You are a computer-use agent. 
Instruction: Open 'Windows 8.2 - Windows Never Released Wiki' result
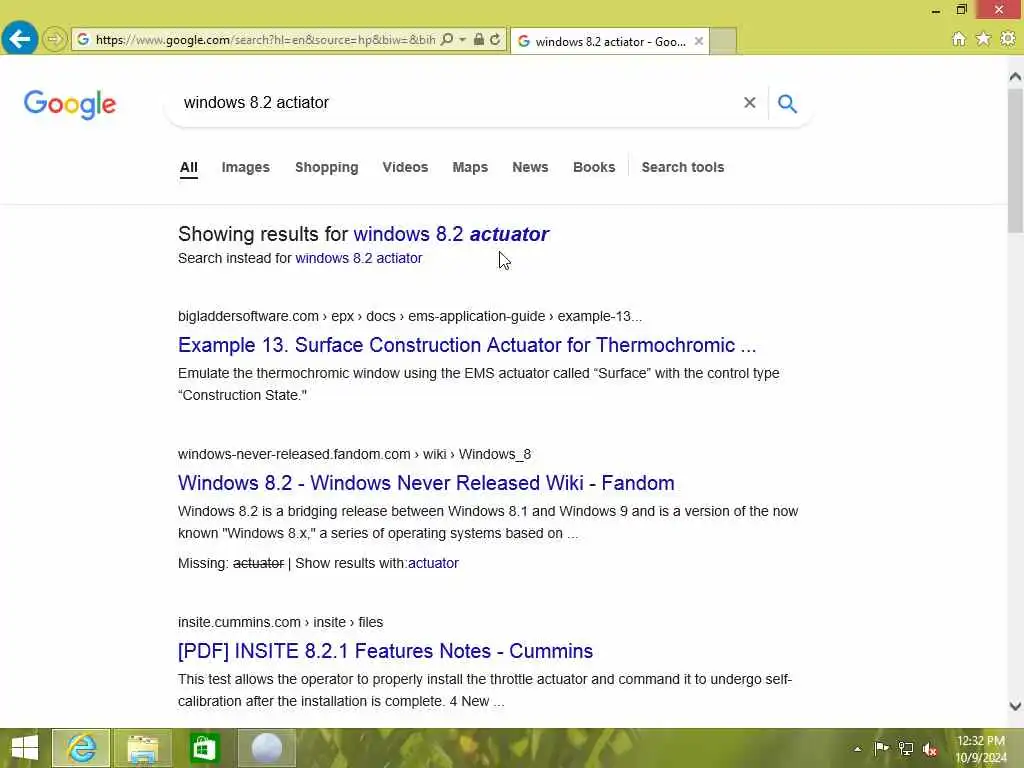point(426,483)
